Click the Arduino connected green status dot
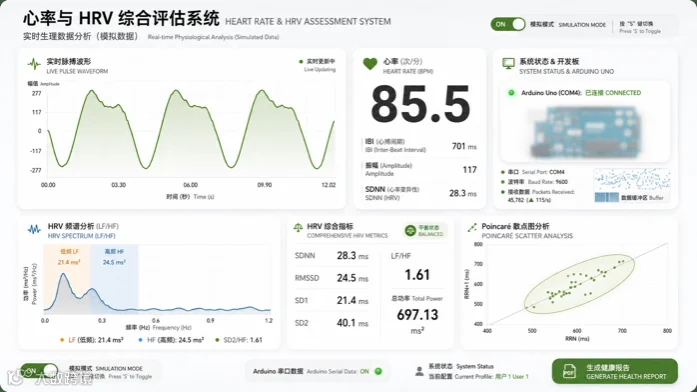This screenshot has height=392, width=697. (511, 93)
